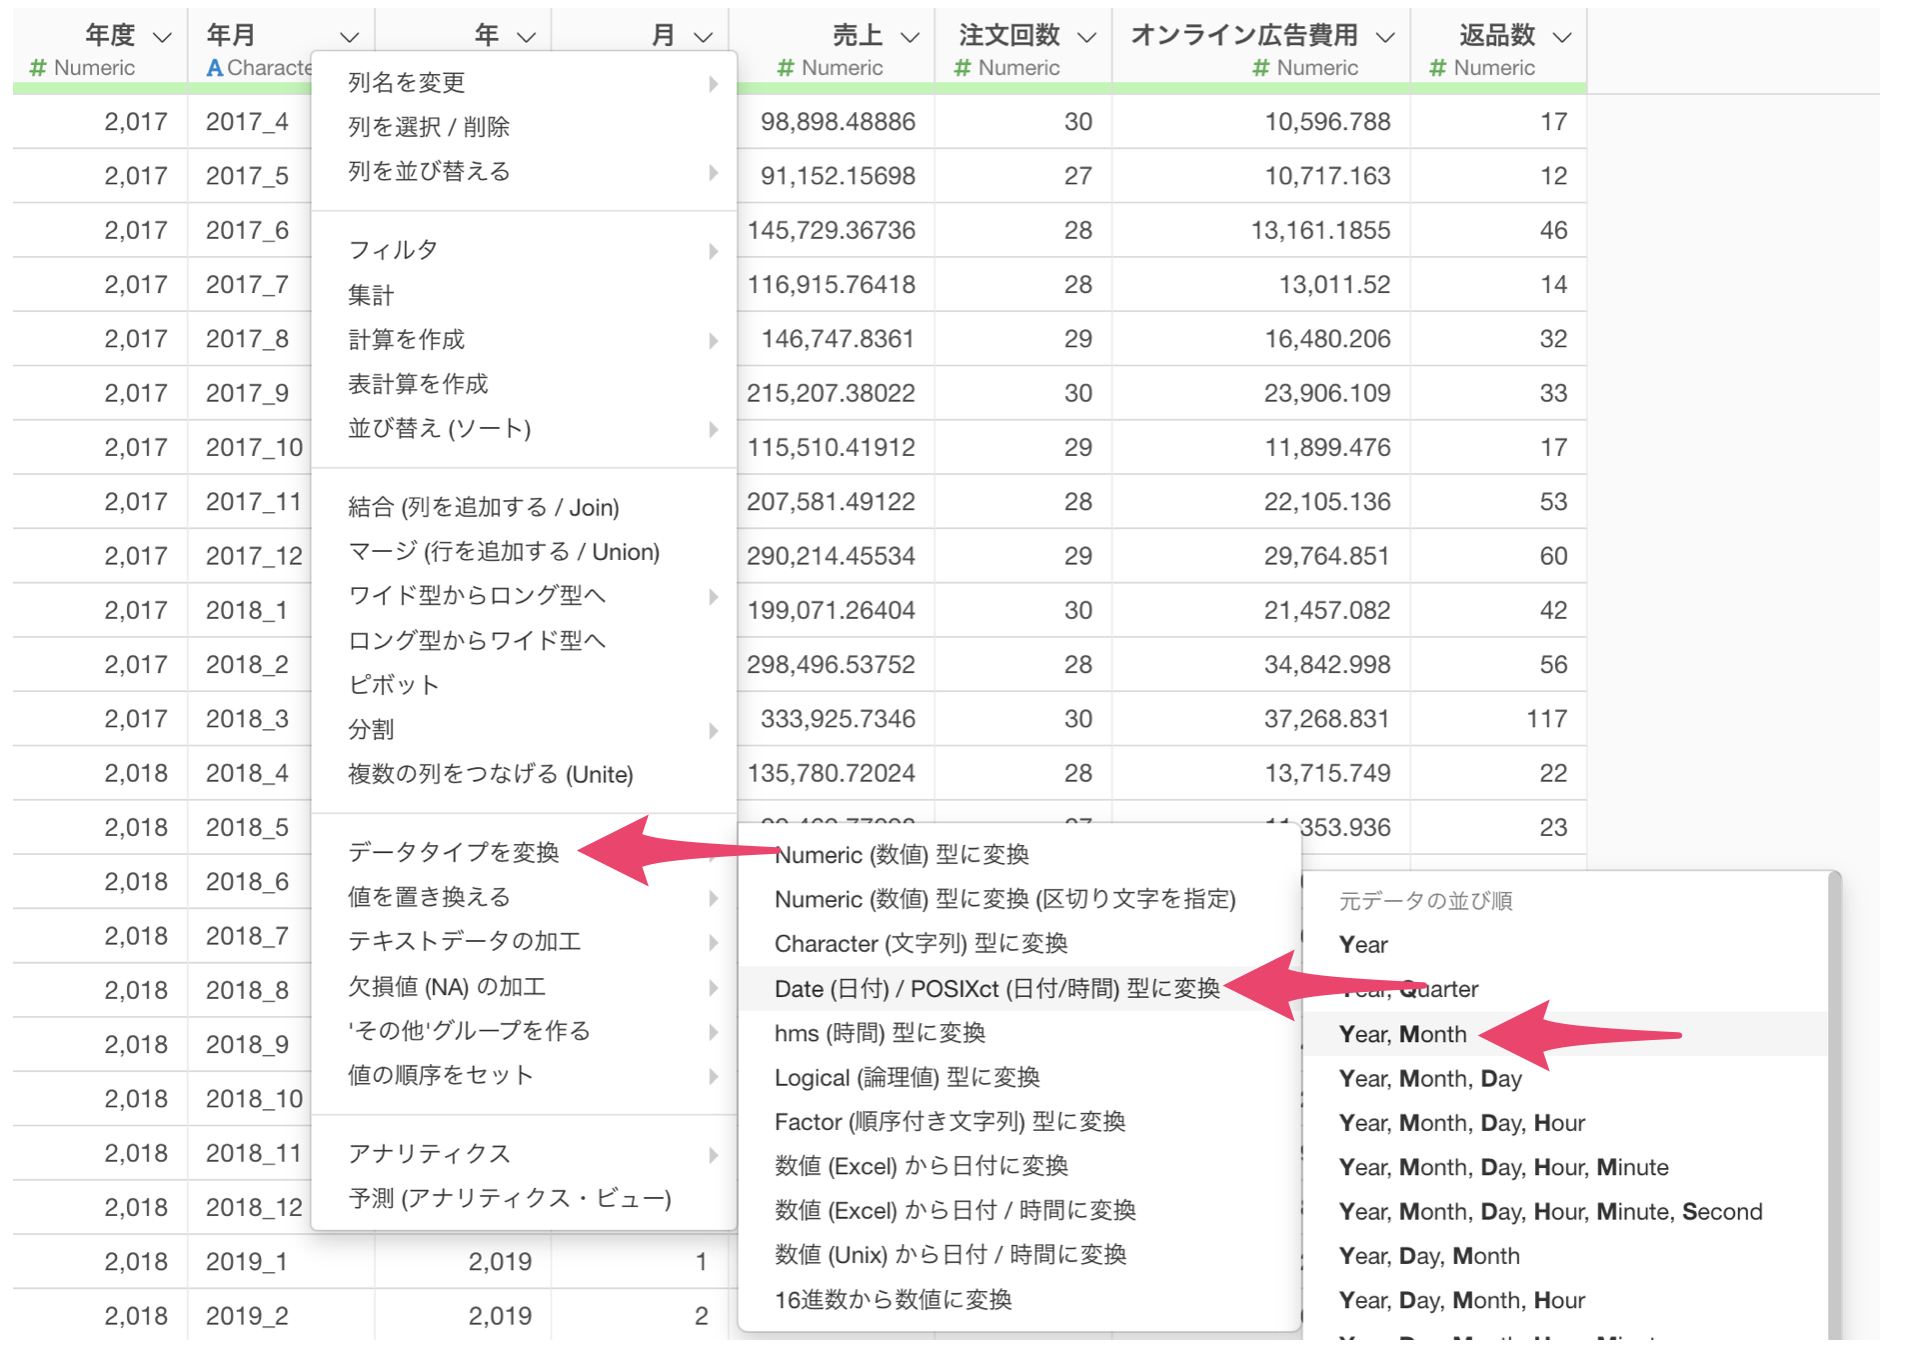
Task: Choose Date (日付) / POSIXct 型に変換
Action: click(x=996, y=989)
